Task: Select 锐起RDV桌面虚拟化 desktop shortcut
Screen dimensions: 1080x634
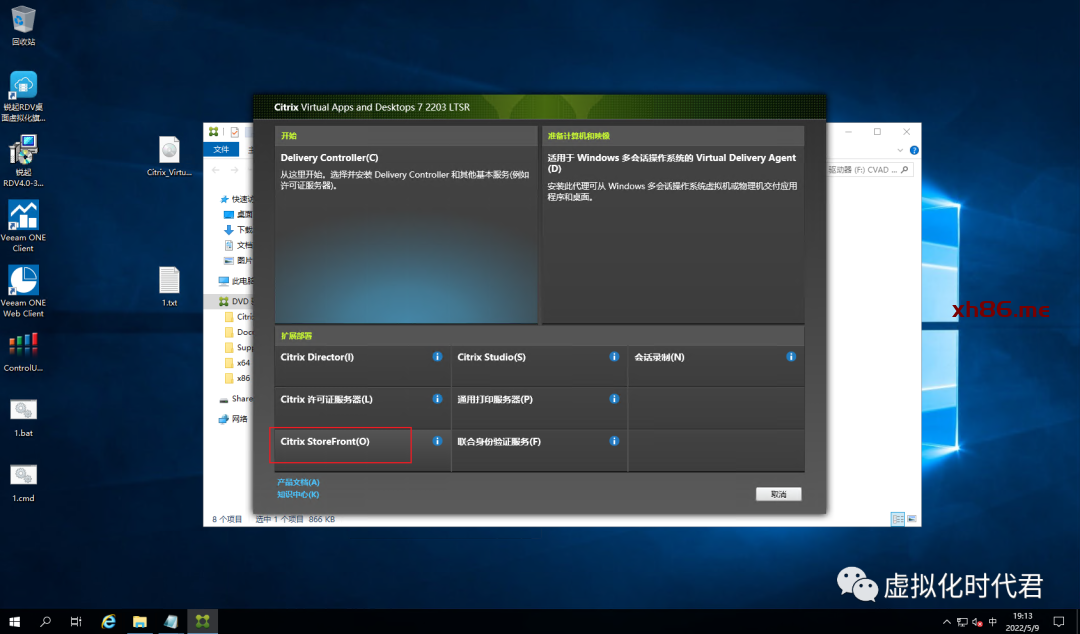Action: click(23, 96)
